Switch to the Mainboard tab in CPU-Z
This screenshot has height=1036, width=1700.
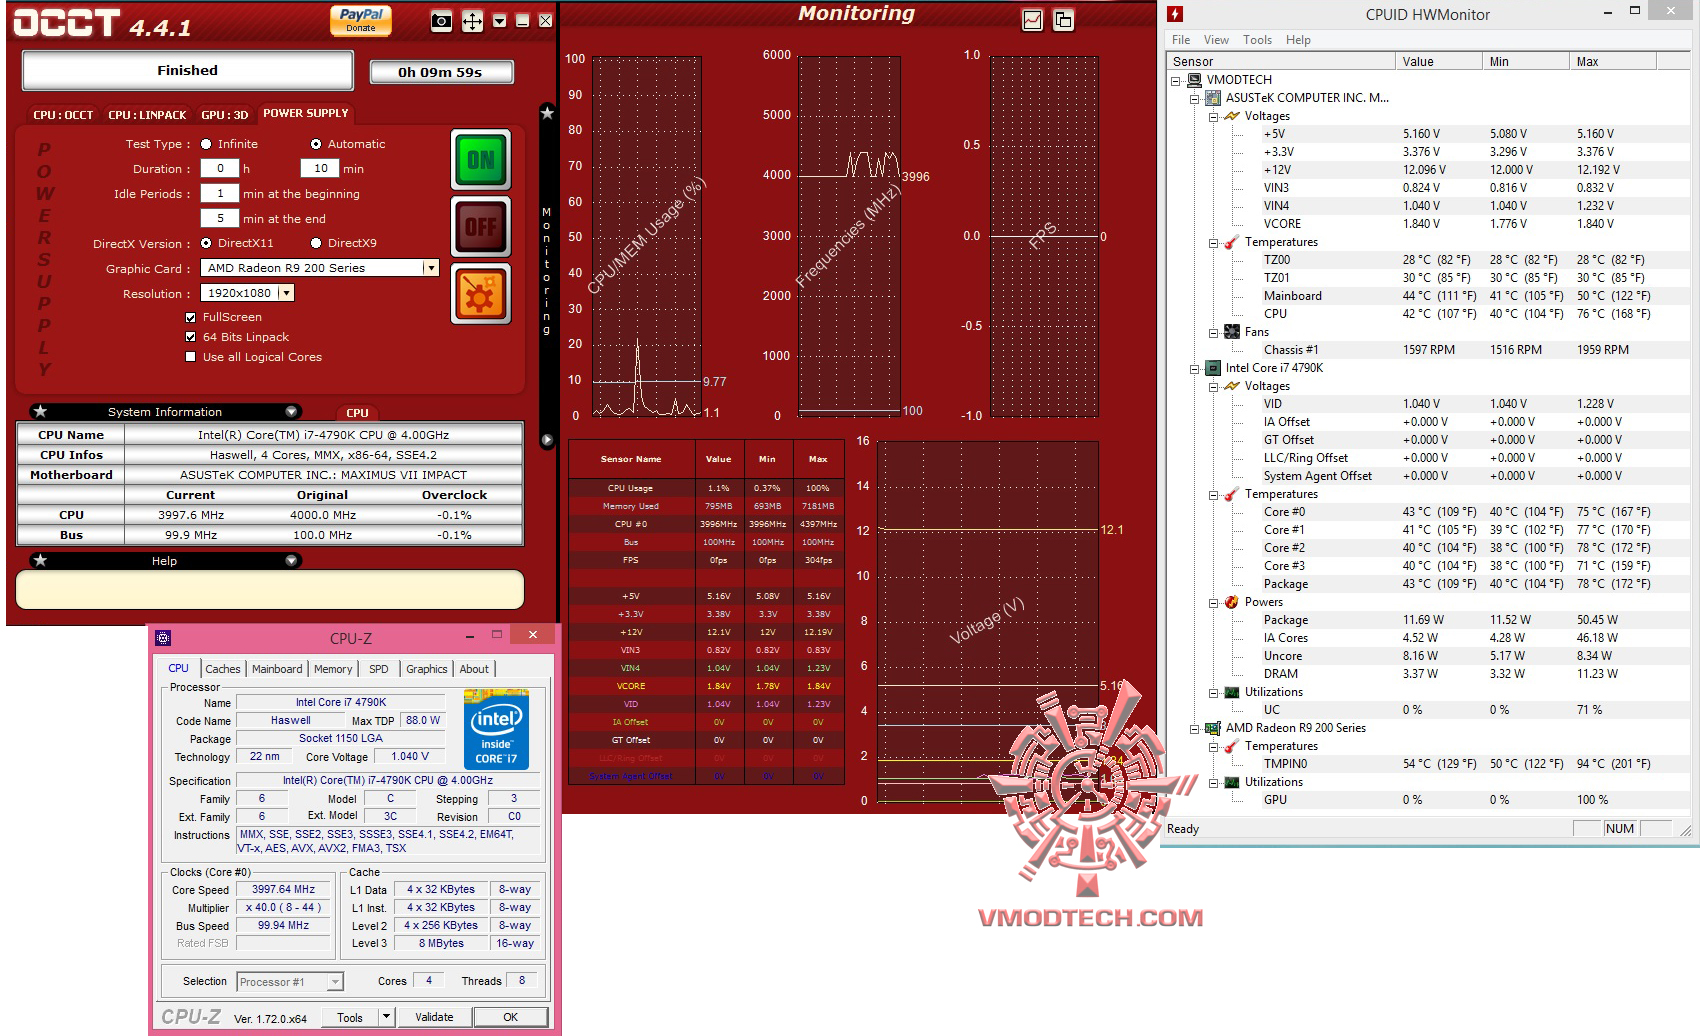[277, 669]
